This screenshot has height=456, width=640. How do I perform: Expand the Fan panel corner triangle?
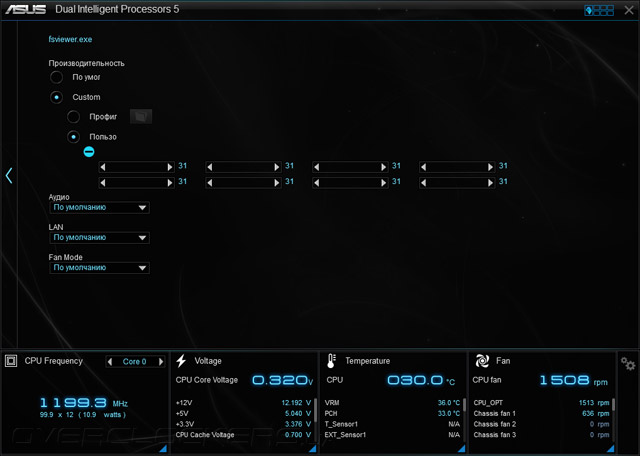tap(610, 449)
